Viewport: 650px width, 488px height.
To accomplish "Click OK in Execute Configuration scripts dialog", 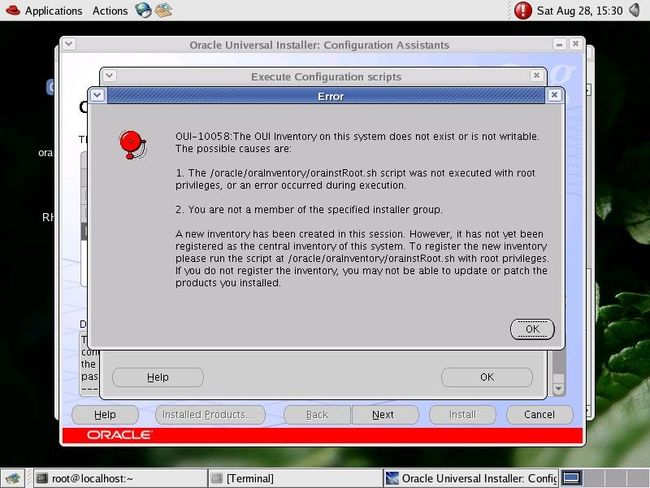I will 487,377.
